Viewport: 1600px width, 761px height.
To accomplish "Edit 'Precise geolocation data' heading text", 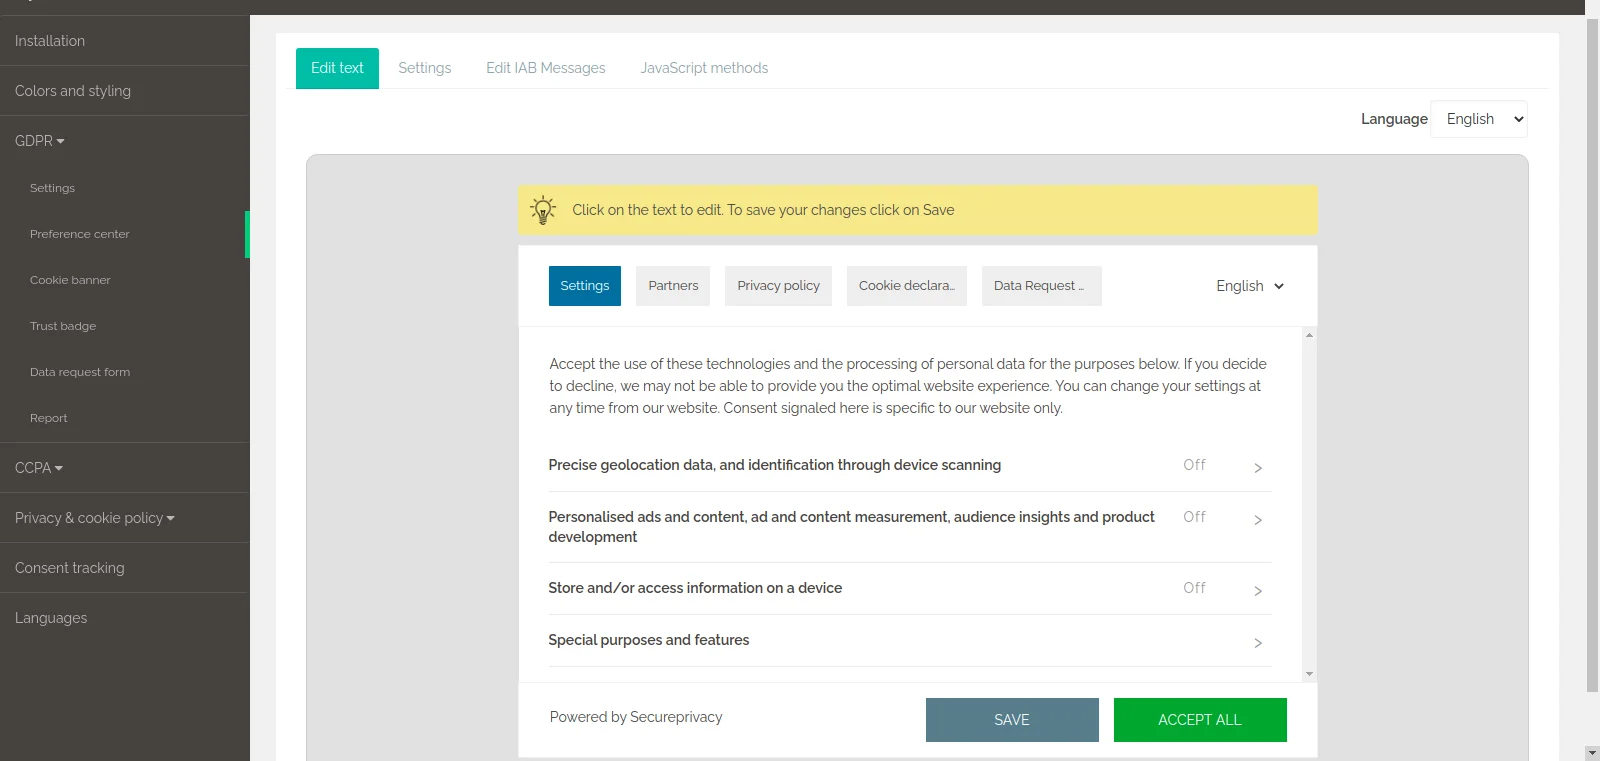I will point(775,465).
